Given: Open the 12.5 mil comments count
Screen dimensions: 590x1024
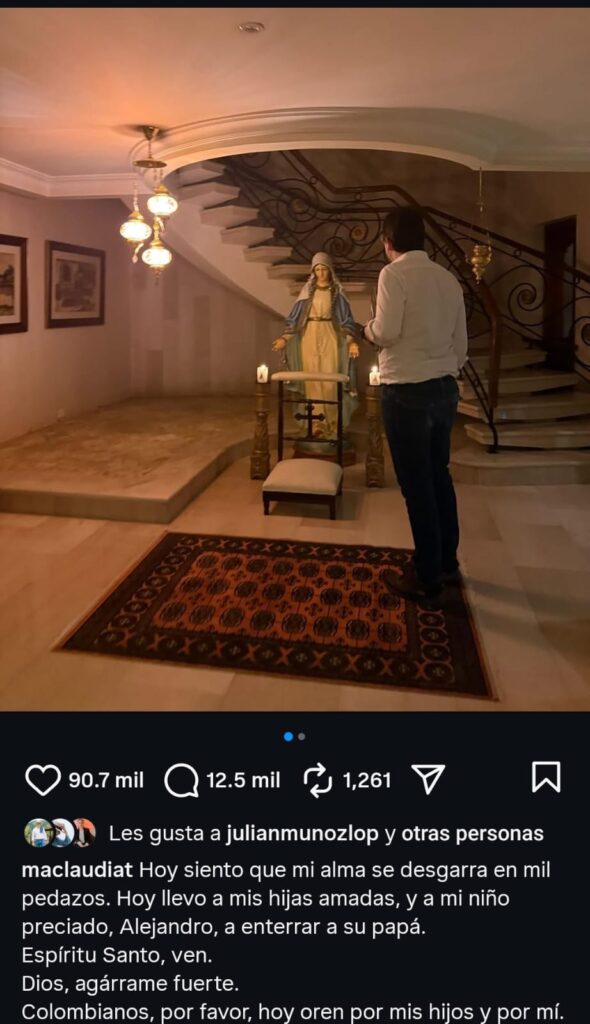Looking at the screenshot, I should (x=243, y=780).
